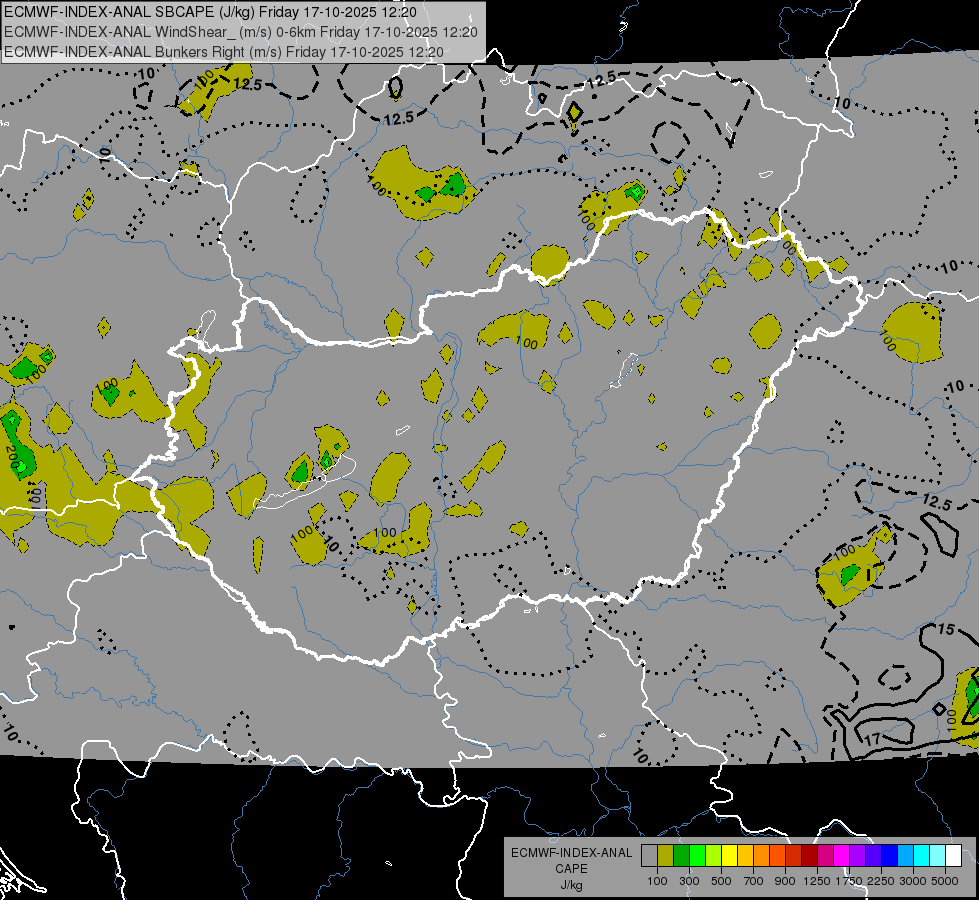979x900 pixels.
Task: Select the dark green swatch in CAPE legend
Action: (681, 856)
